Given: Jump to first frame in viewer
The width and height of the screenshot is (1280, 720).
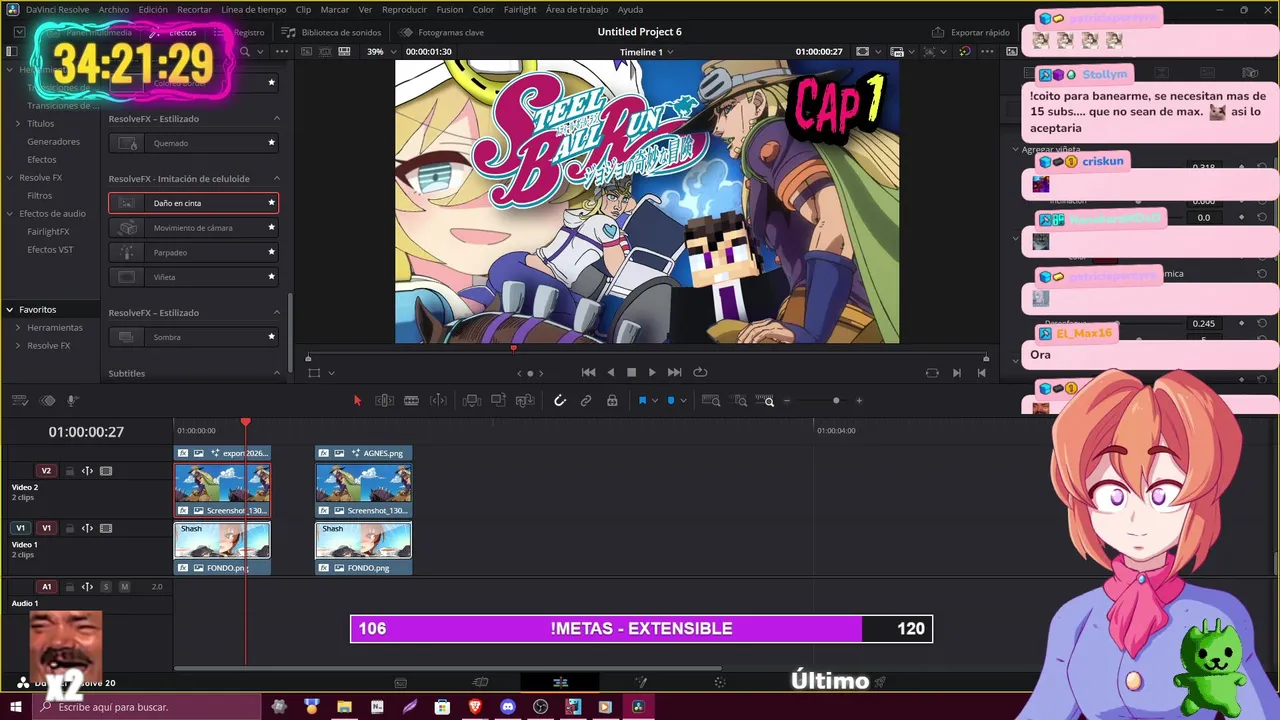Looking at the screenshot, I should tap(588, 372).
